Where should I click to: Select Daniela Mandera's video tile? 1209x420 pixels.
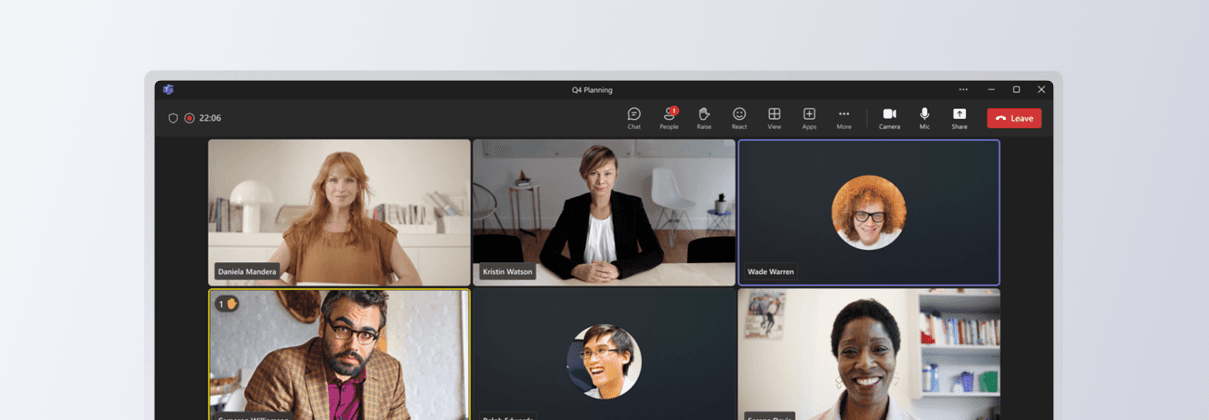point(339,212)
